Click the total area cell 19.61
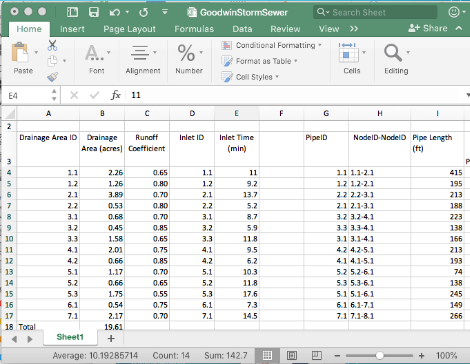The height and width of the screenshot is (364, 470). (102, 327)
